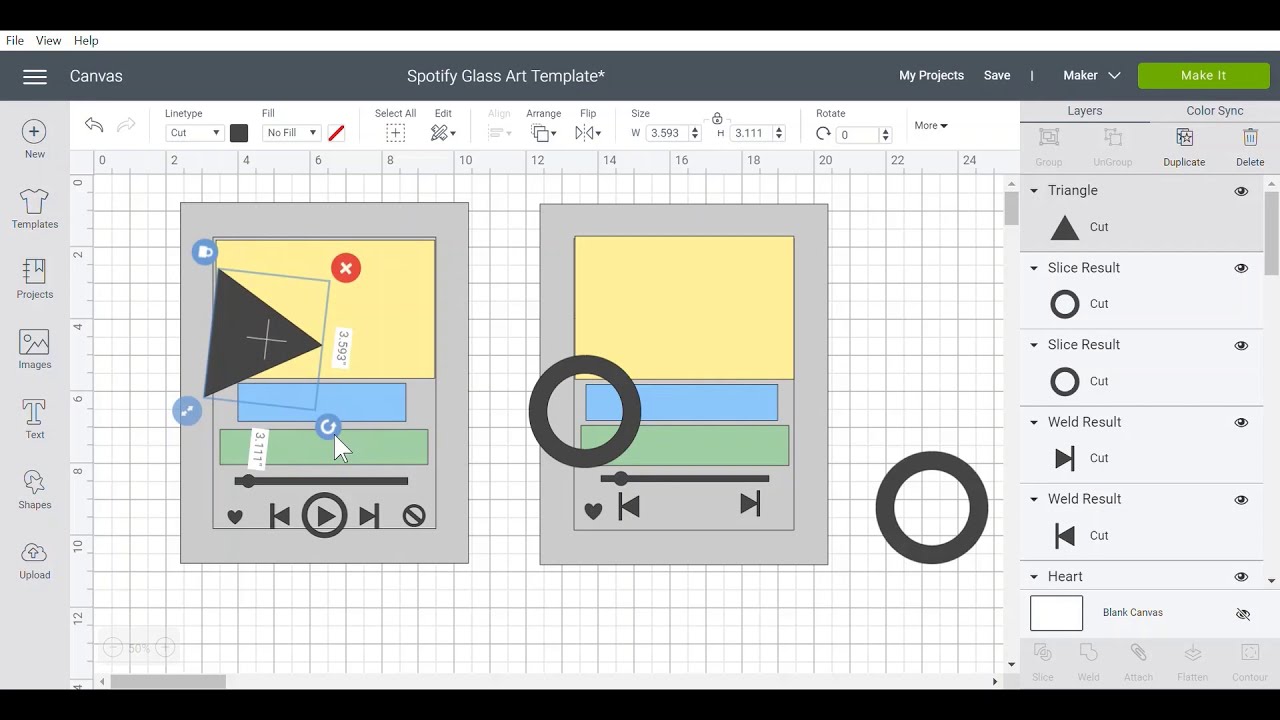This screenshot has height=720, width=1280.
Task: Select the Text tool
Action: point(34,419)
